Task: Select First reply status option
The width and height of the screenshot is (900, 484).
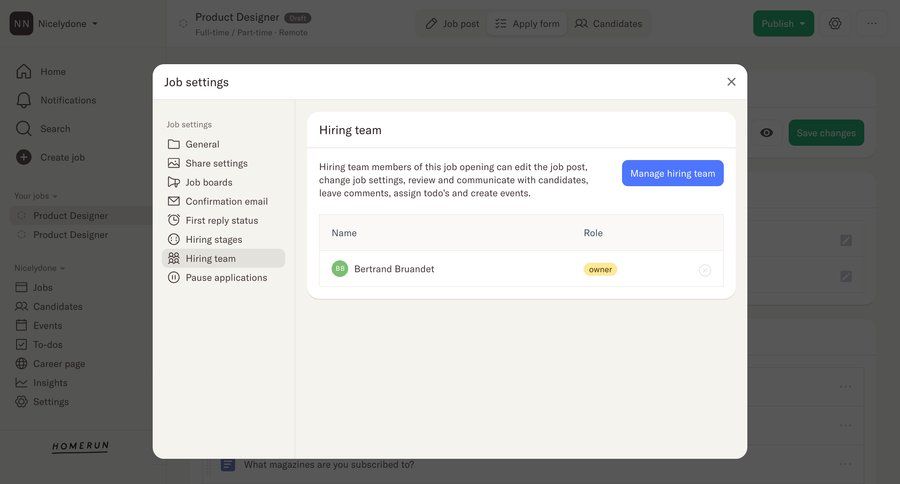Action: 223,220
